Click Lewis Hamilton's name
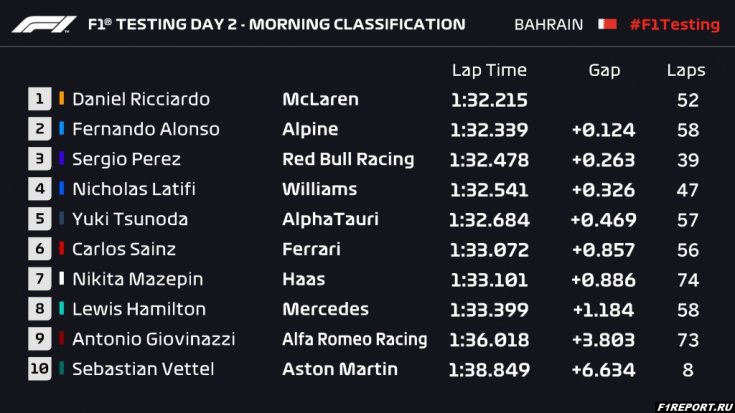The height and width of the screenshot is (413, 735). [x=139, y=309]
